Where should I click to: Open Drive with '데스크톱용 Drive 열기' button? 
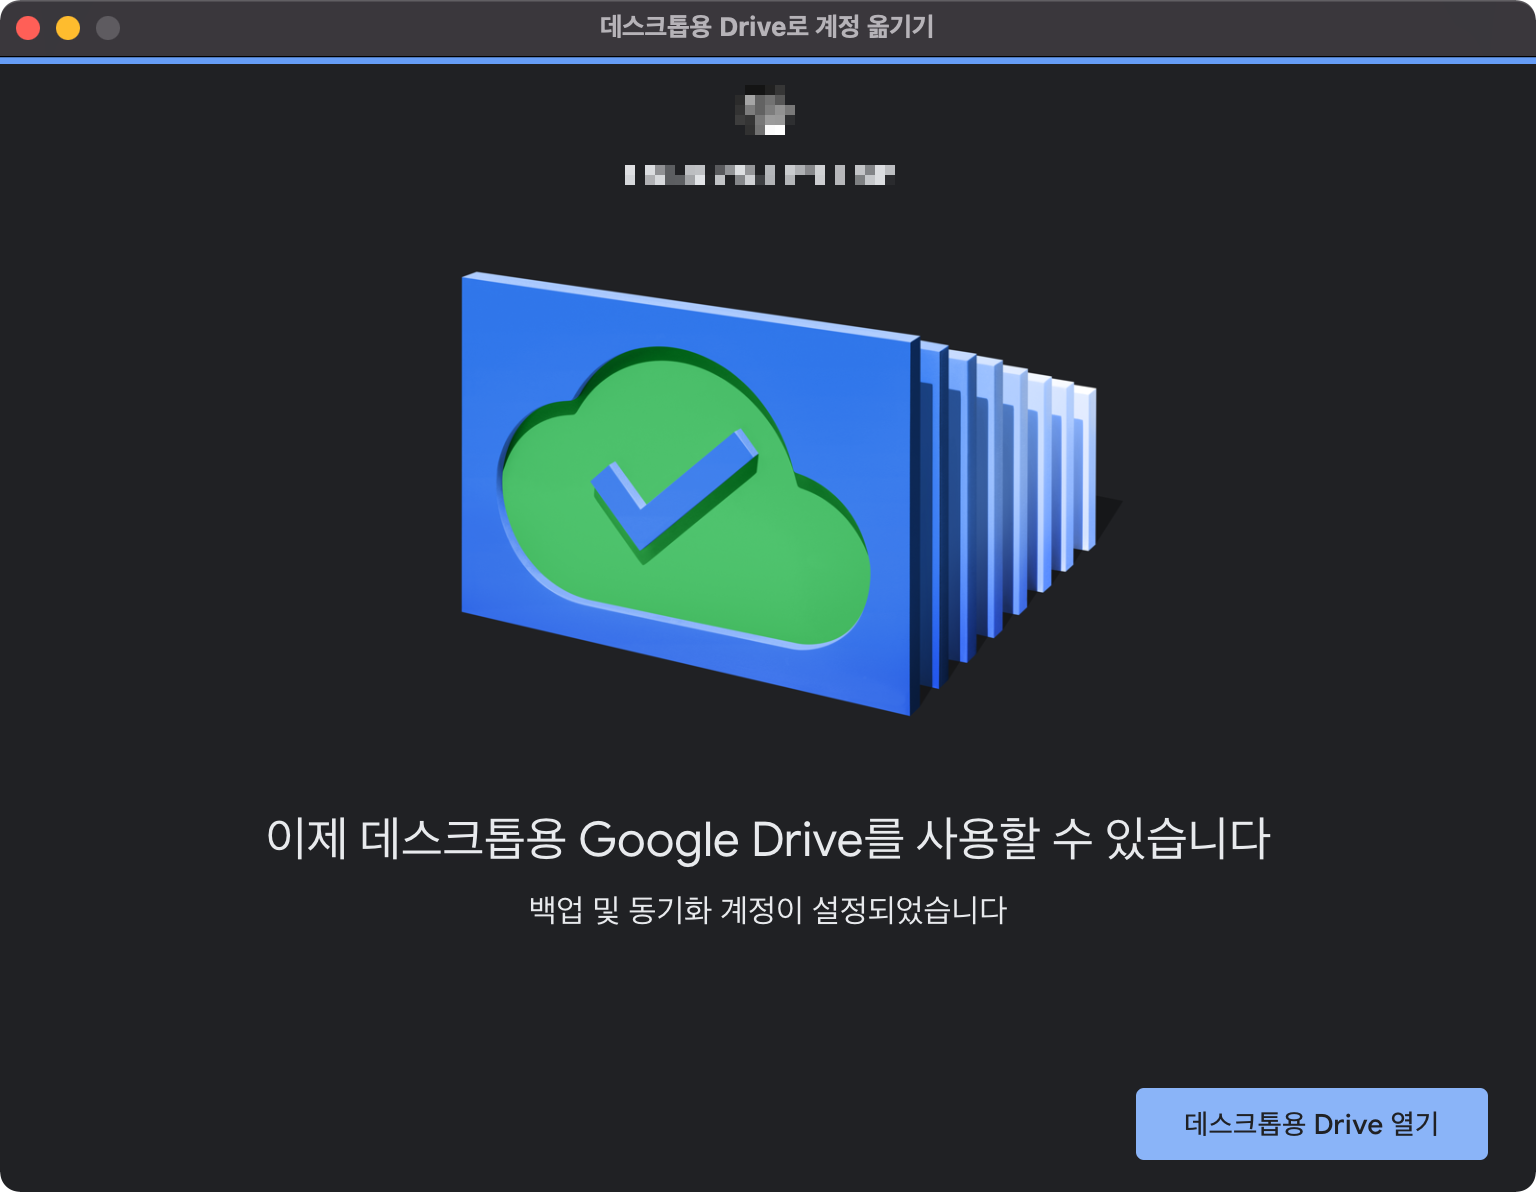[x=1311, y=1124]
